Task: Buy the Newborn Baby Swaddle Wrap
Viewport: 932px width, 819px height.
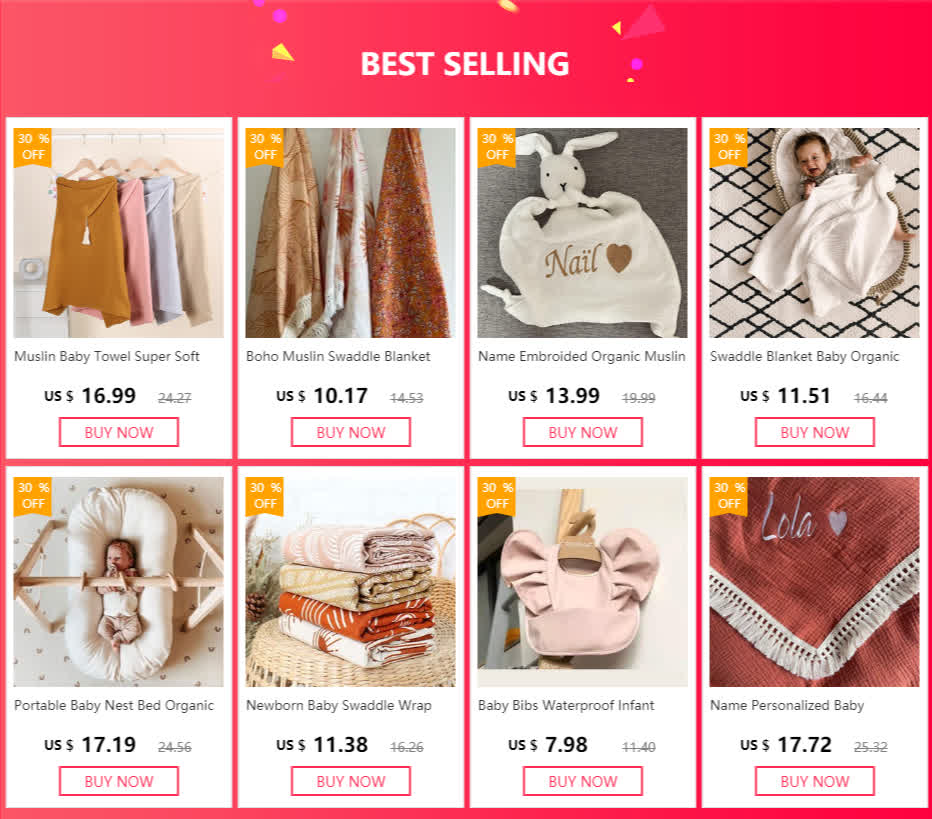Action: coord(351,781)
